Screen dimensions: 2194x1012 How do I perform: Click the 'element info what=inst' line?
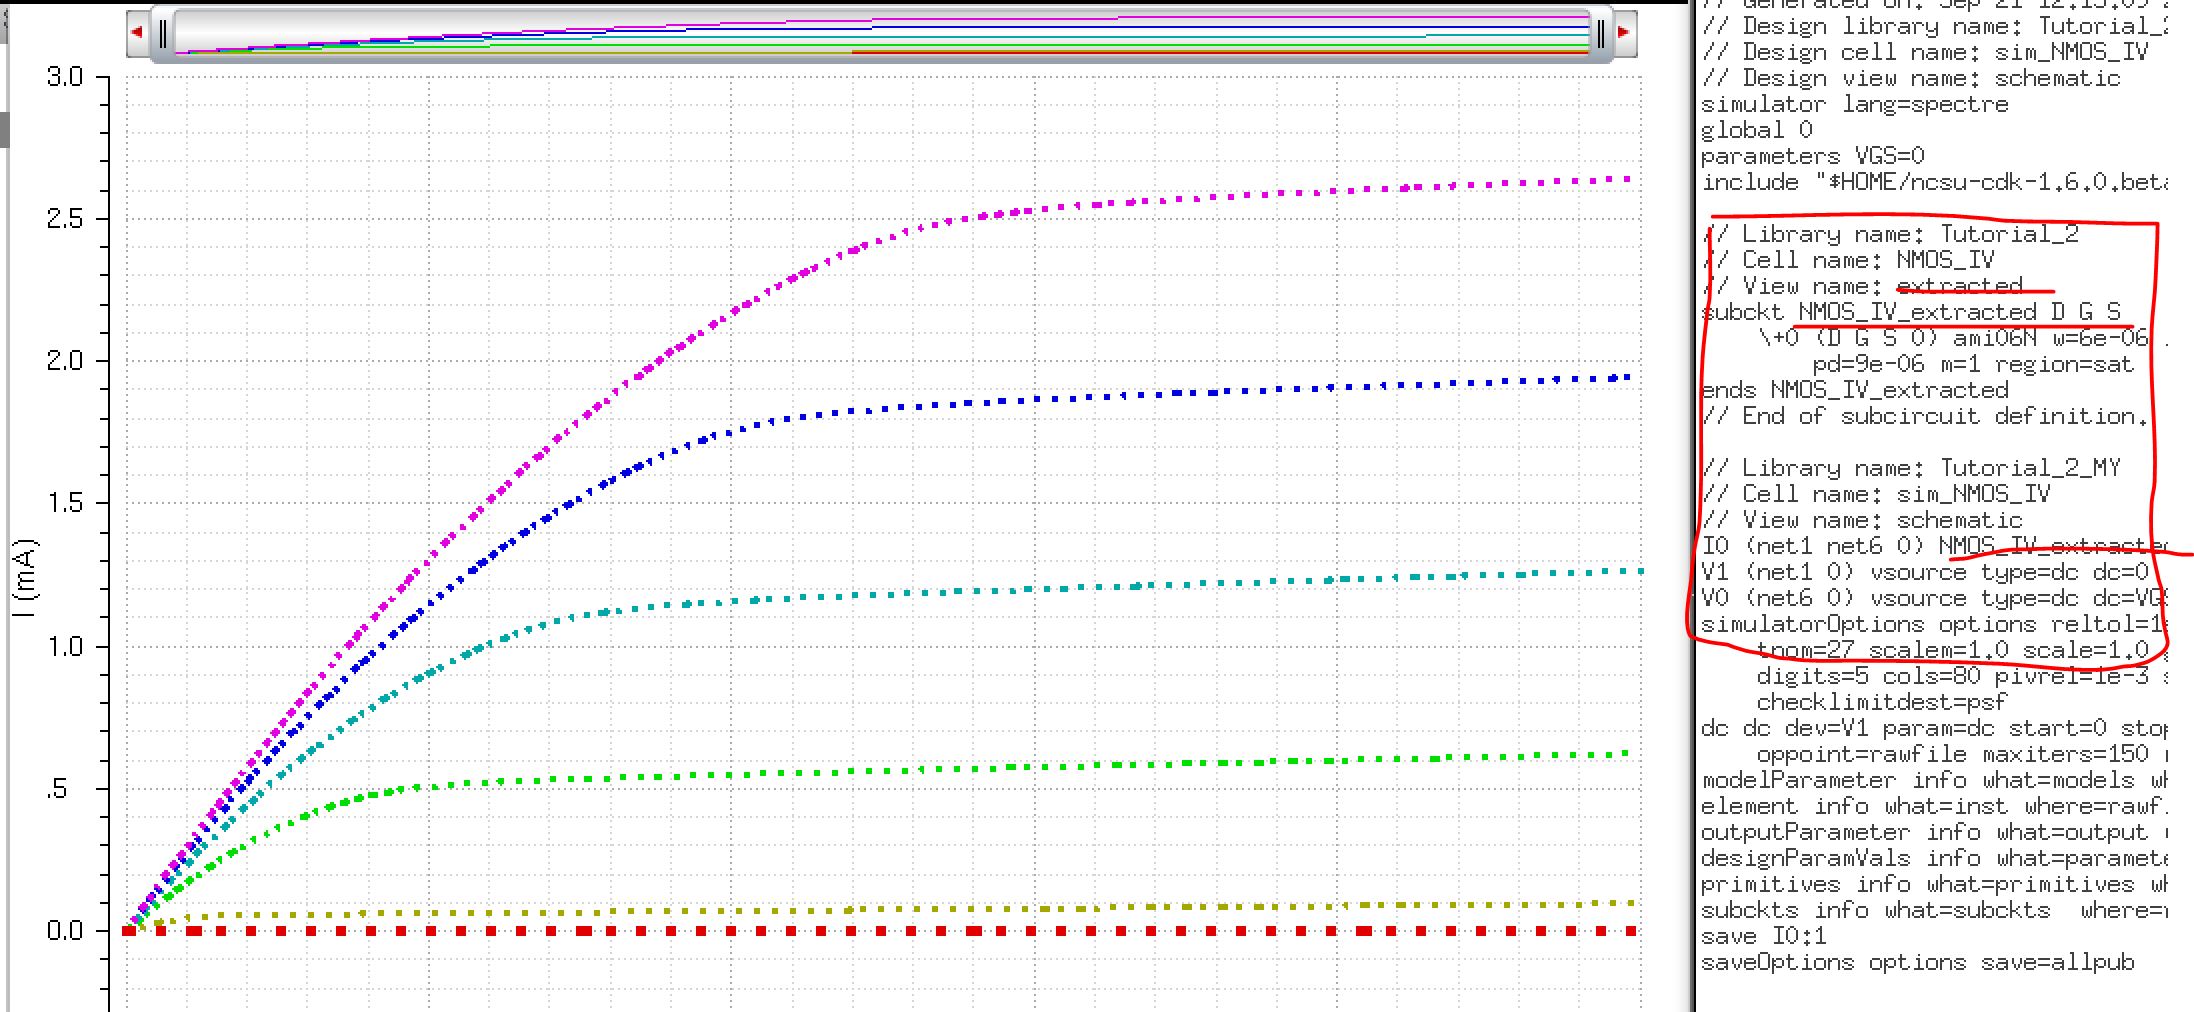[1934, 807]
